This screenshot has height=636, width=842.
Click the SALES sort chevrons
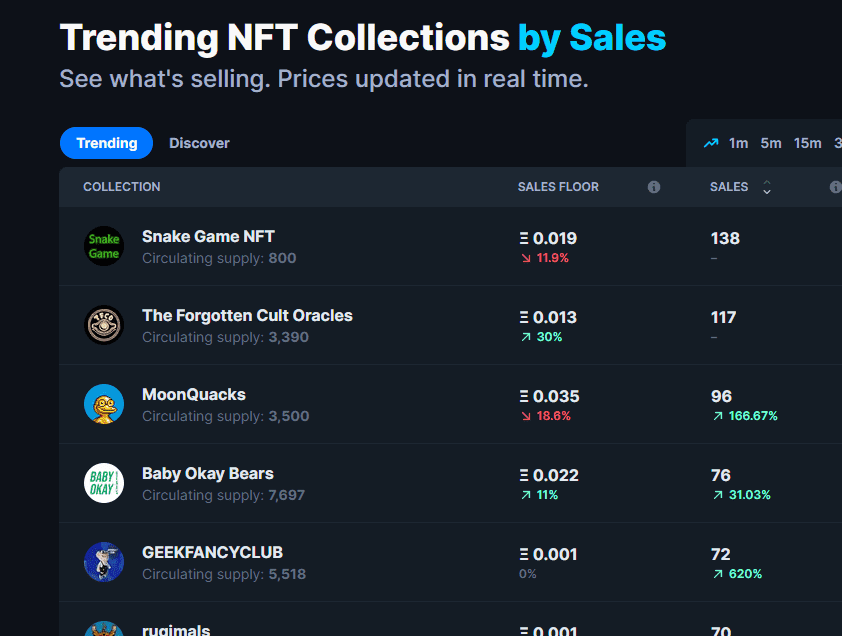coord(766,187)
